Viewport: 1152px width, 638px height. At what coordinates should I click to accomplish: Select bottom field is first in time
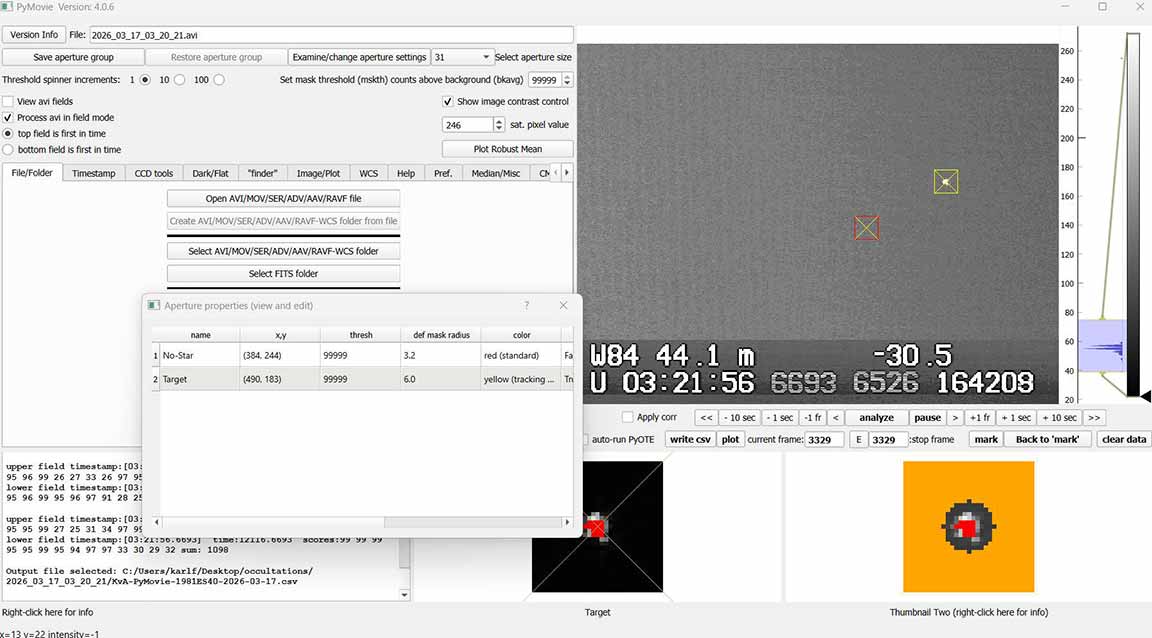(x=9, y=149)
